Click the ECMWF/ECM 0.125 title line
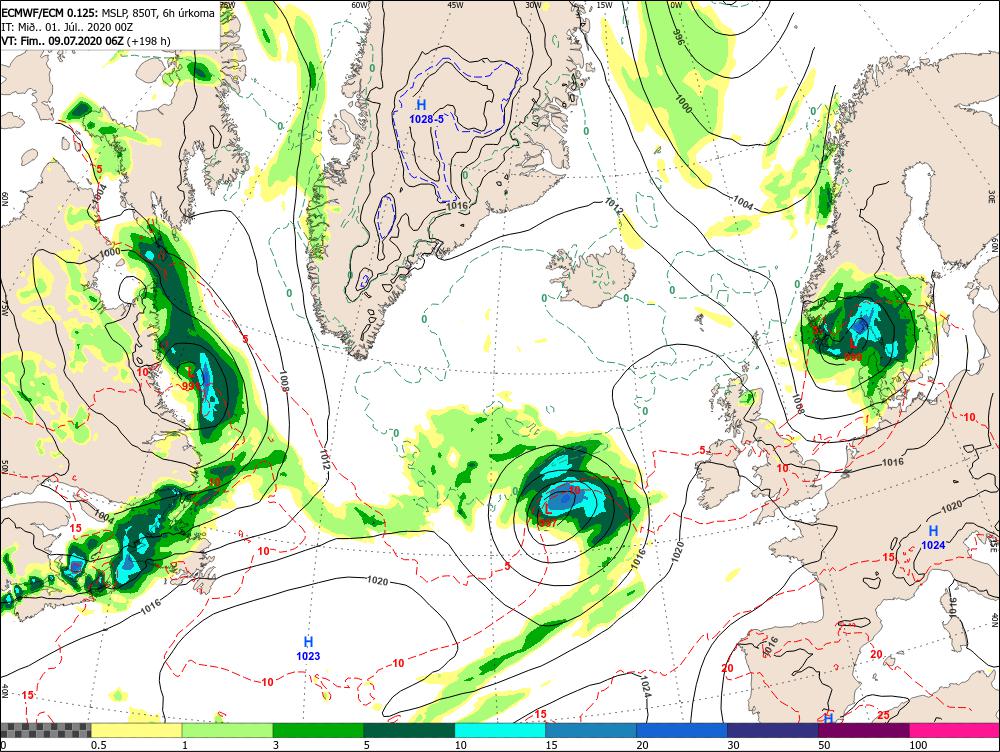 [108, 13]
